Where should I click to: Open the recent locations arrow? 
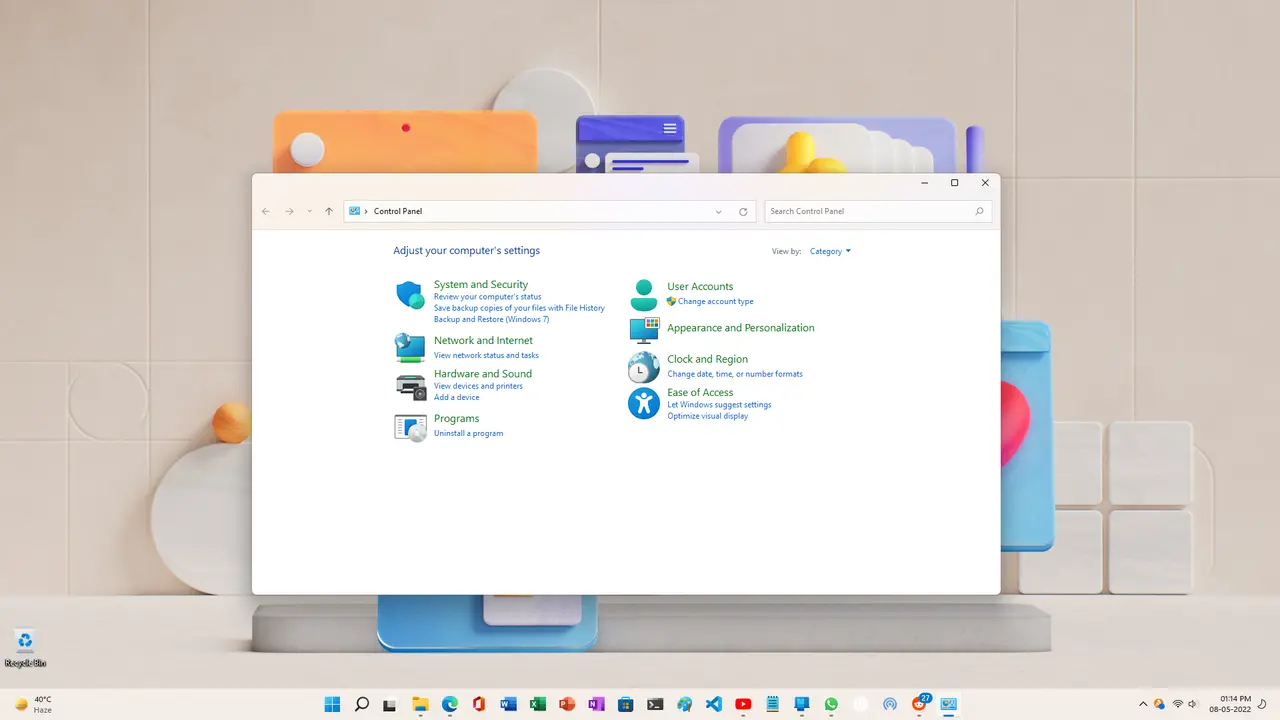point(310,212)
